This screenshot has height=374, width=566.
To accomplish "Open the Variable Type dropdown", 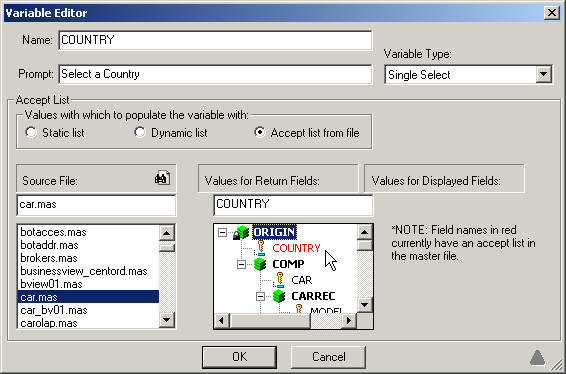I will [543, 75].
